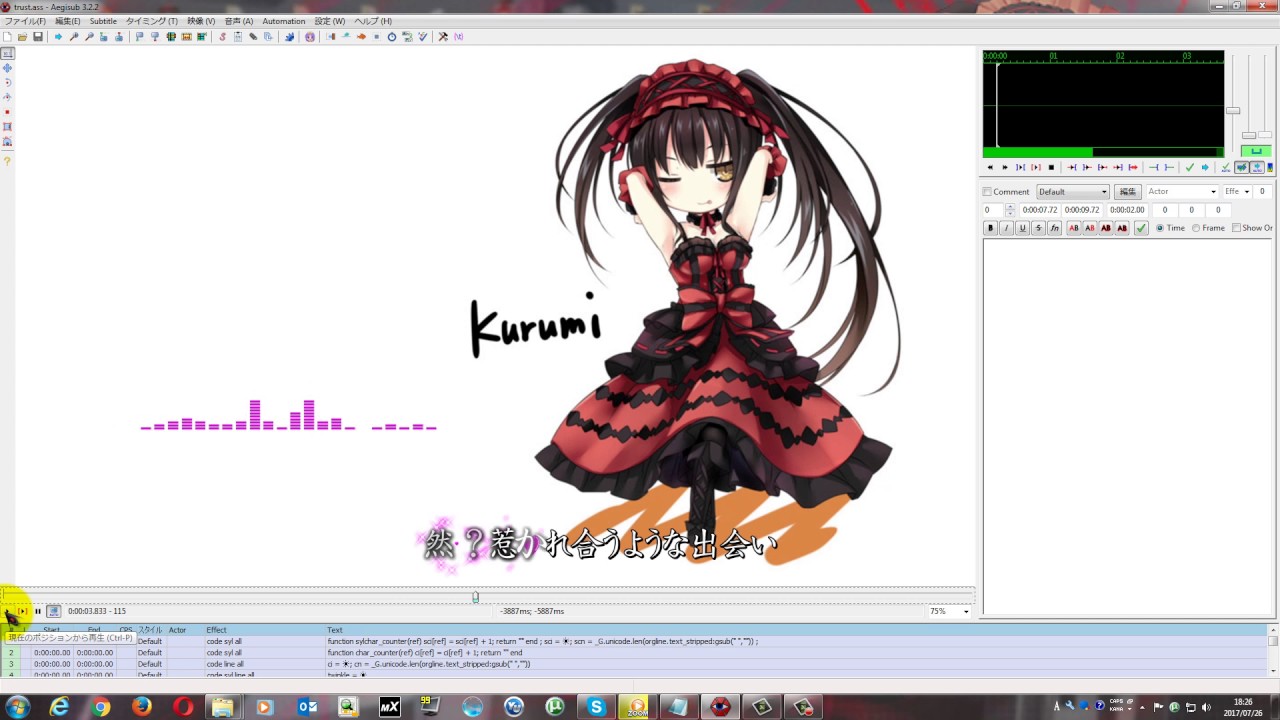Open the 映像(V) video menu
Viewport: 1280px width, 720px height.
pos(201,21)
